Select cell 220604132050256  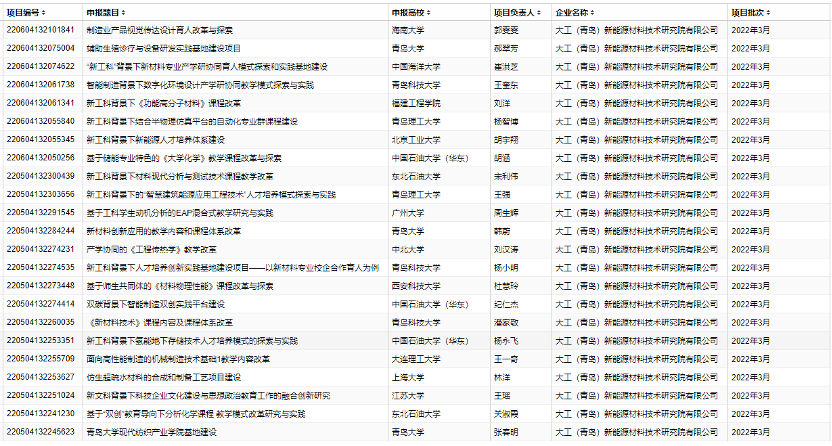pyautogui.click(x=40, y=158)
